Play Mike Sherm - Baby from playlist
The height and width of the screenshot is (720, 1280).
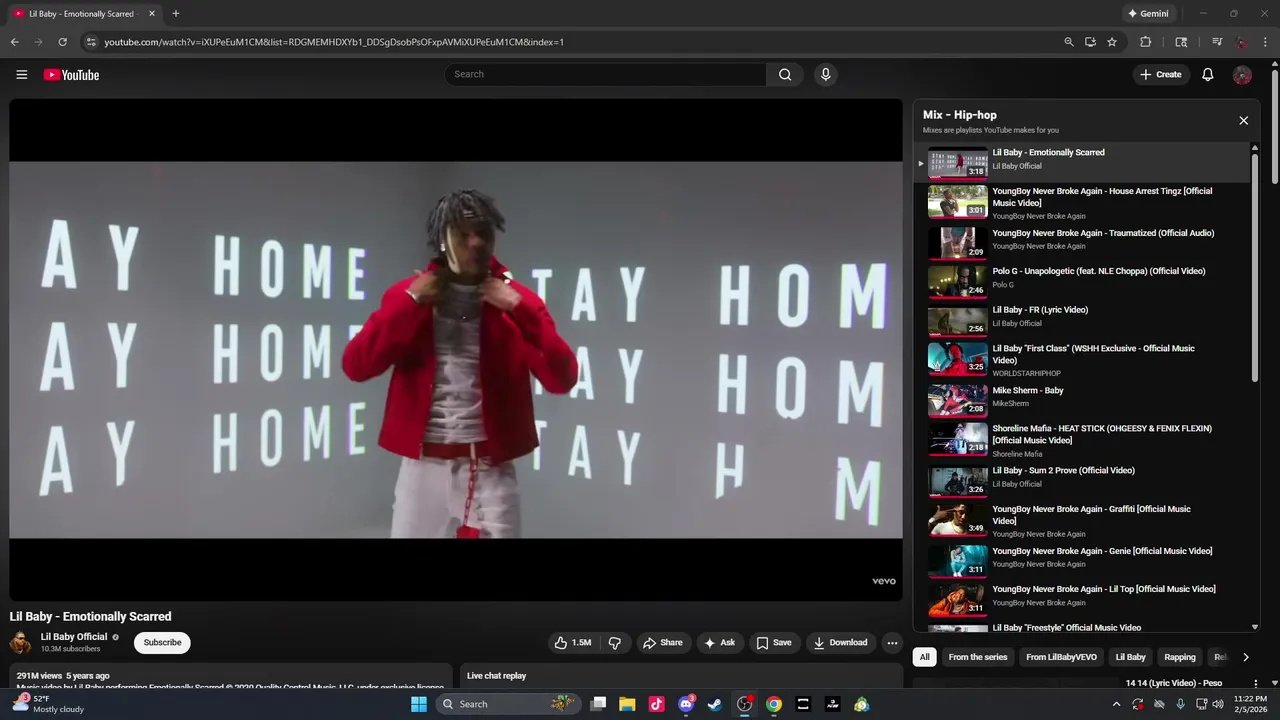click(1082, 399)
